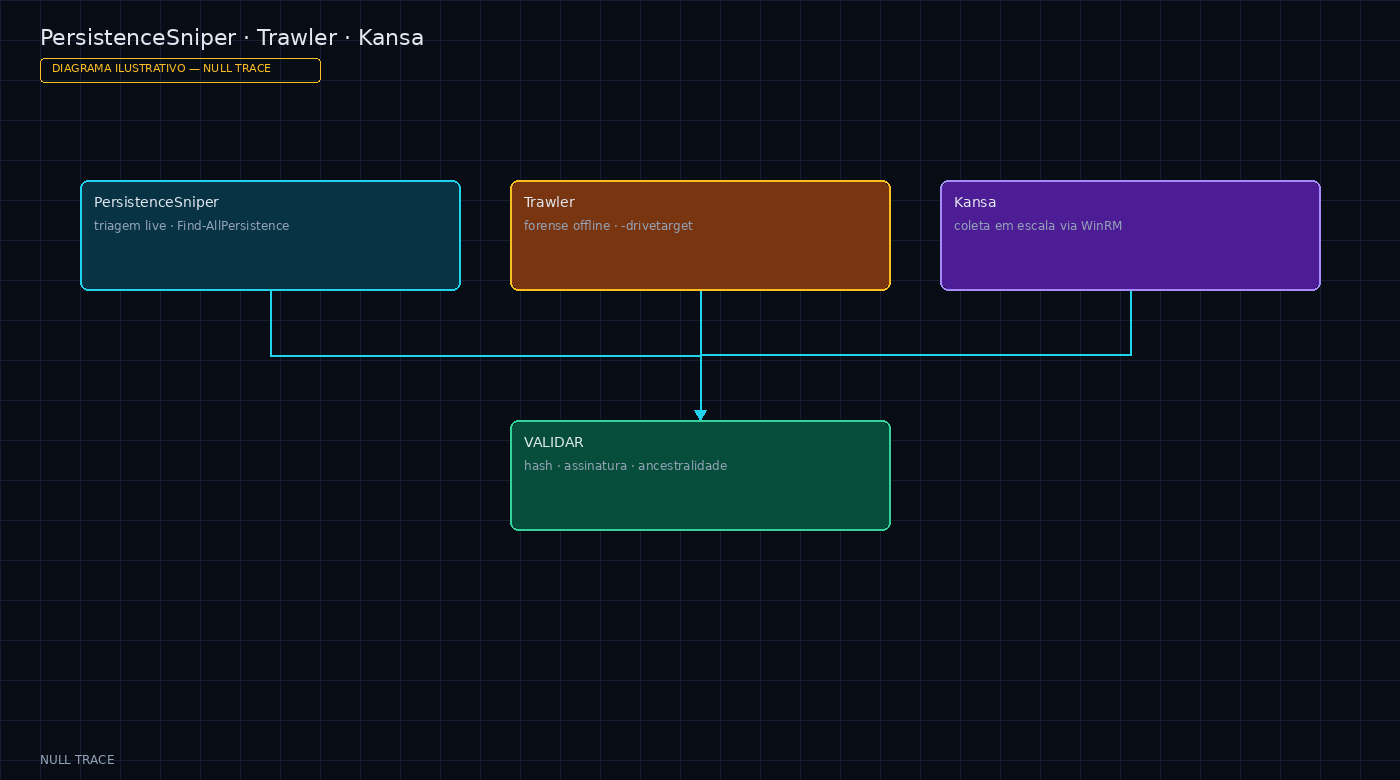1400x780 pixels.
Task: Click the text "coleta em escala via WinRM"
Action: (1038, 226)
